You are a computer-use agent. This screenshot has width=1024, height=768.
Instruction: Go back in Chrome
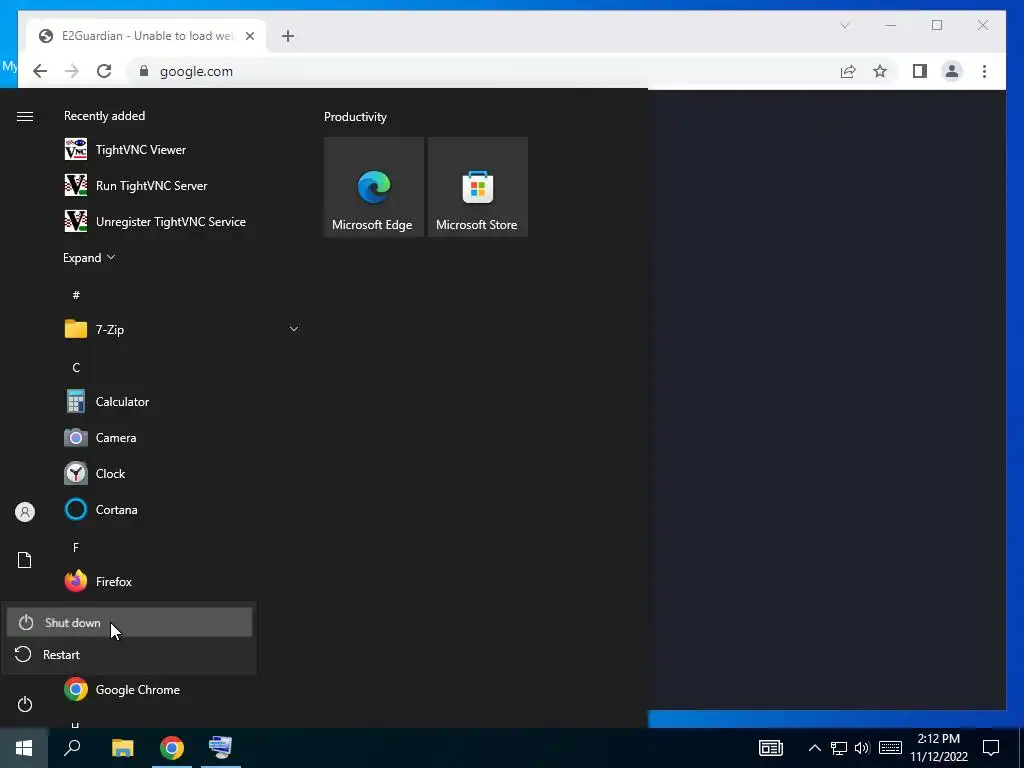click(40, 71)
